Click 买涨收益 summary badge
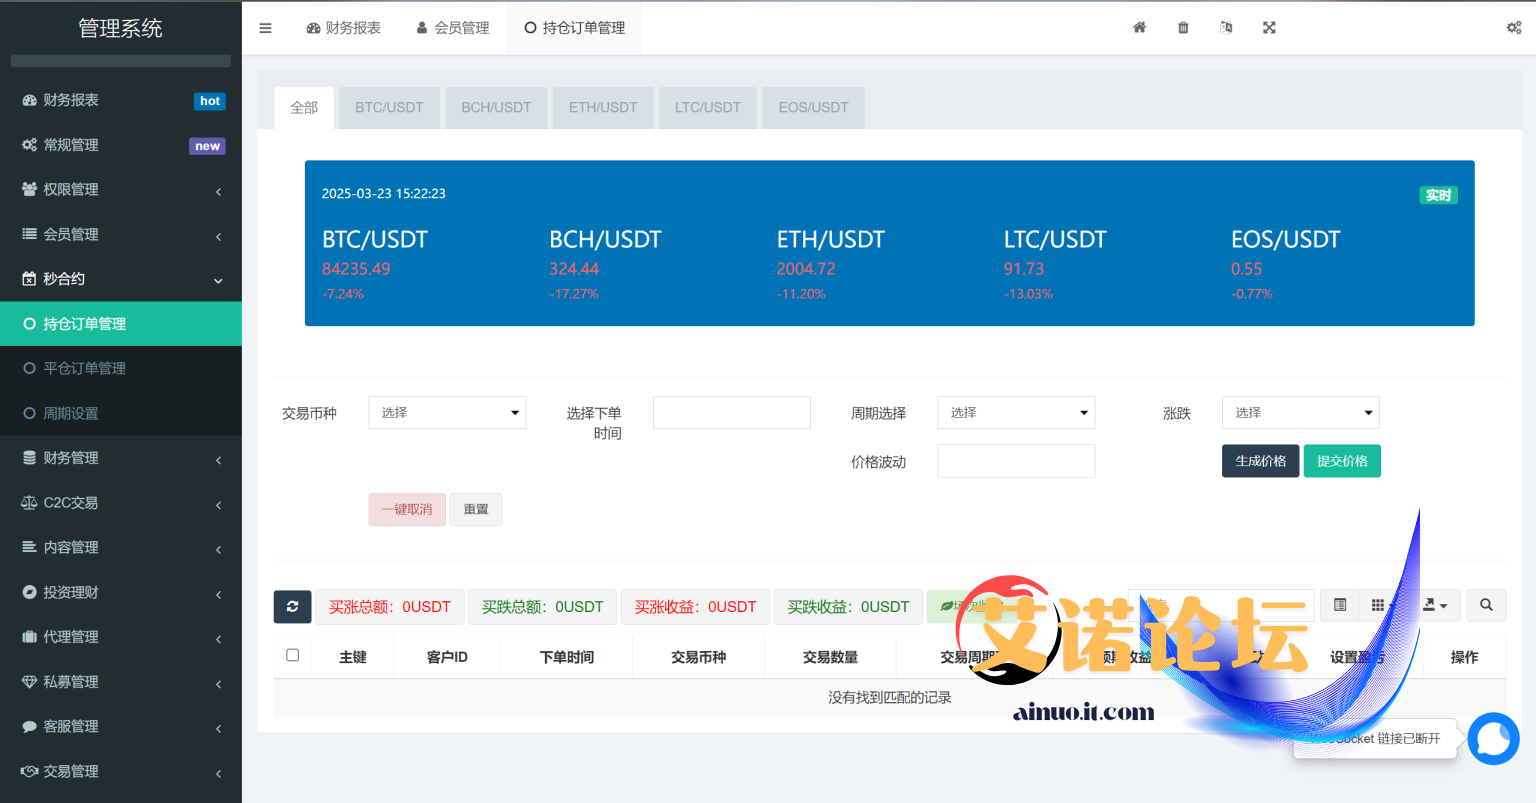The width and height of the screenshot is (1536, 803). [x=695, y=607]
